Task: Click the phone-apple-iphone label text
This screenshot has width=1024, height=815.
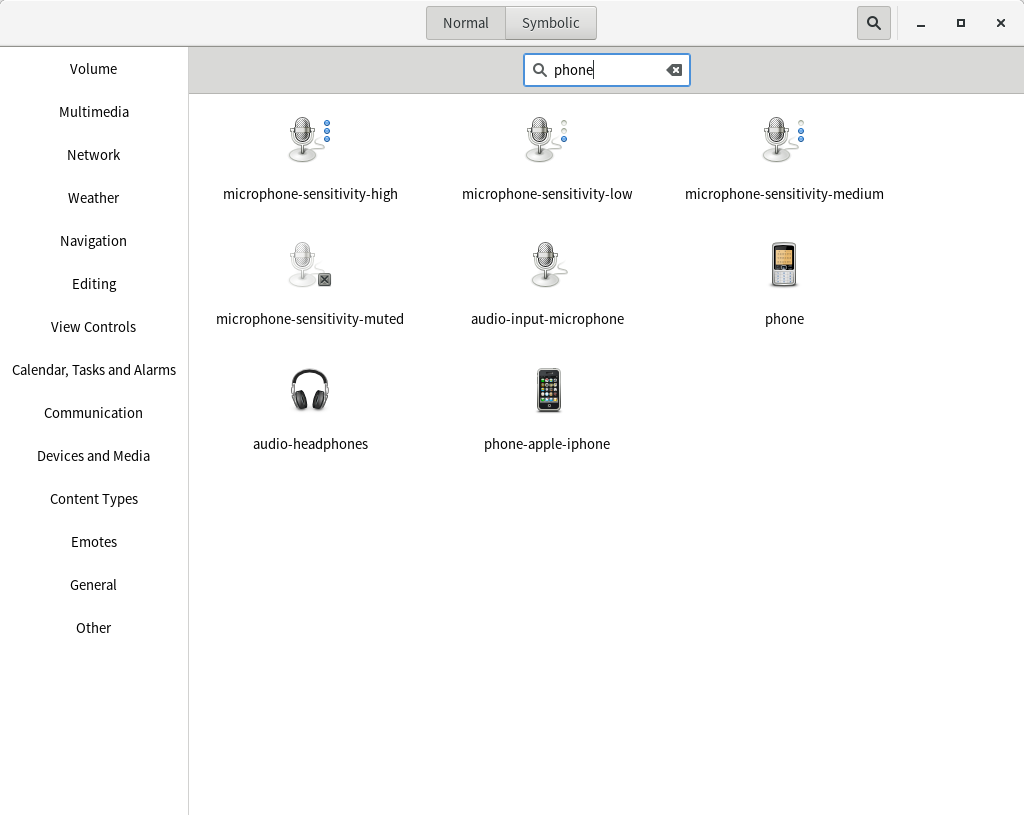Action: coord(547,445)
